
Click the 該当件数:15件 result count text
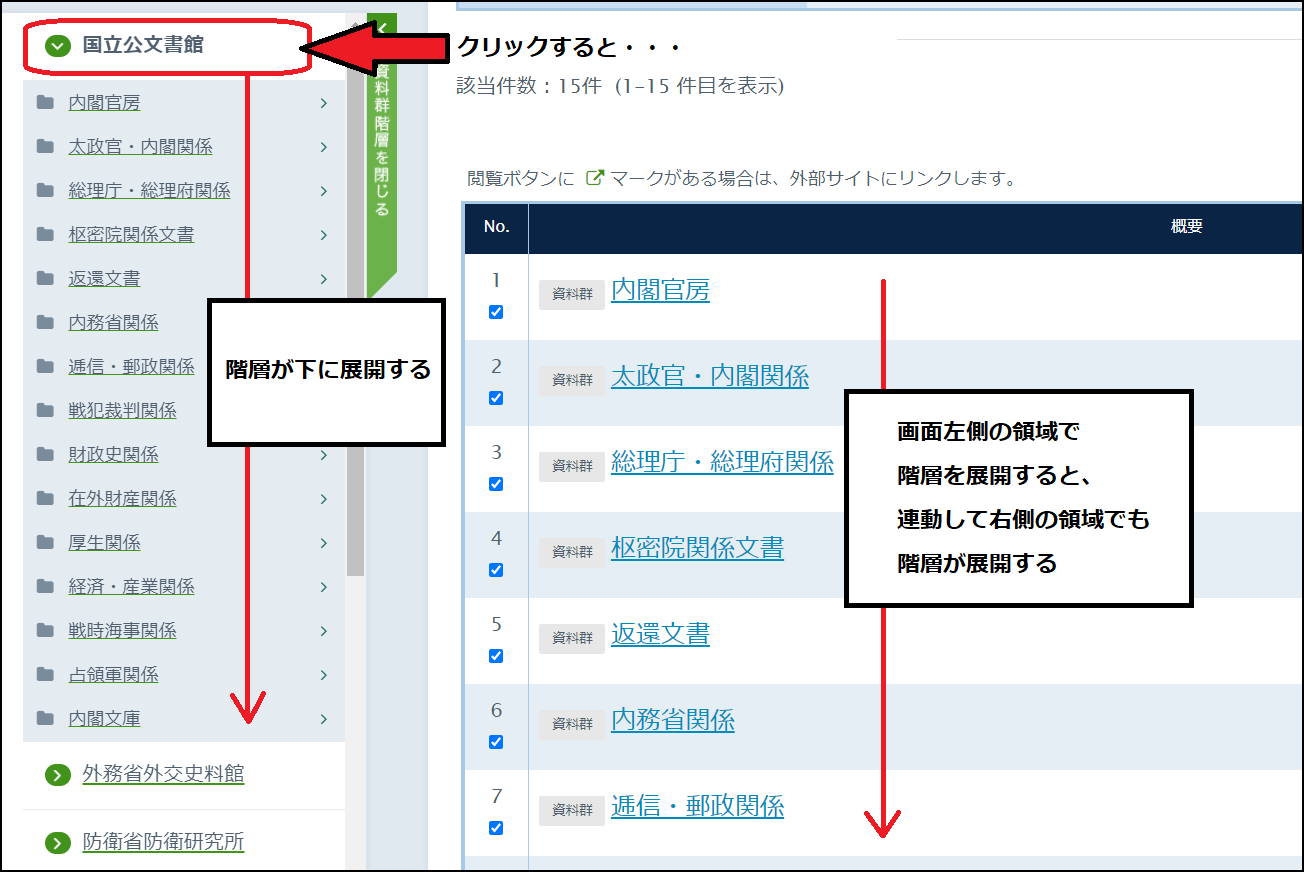[x=528, y=86]
